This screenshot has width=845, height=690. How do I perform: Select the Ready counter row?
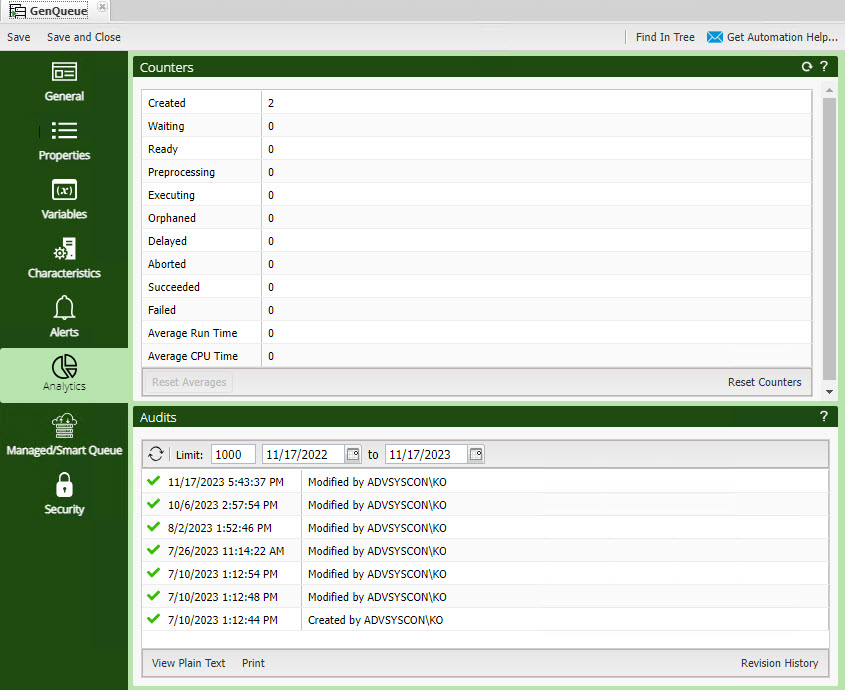coord(476,149)
